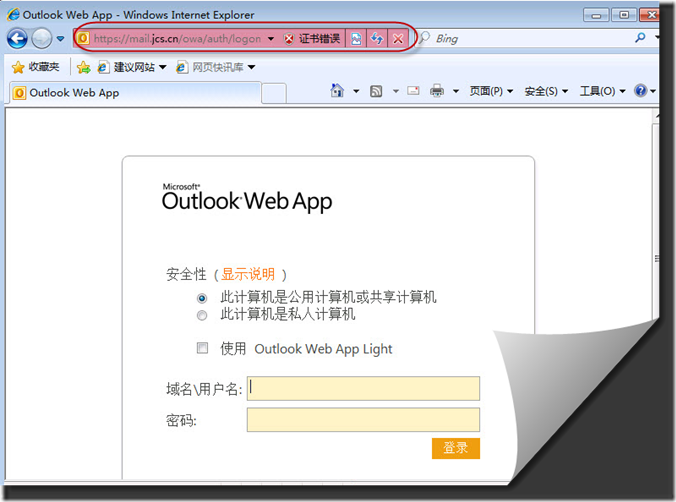Click the 网页快讯库 IE page icon

pyautogui.click(x=182, y=67)
